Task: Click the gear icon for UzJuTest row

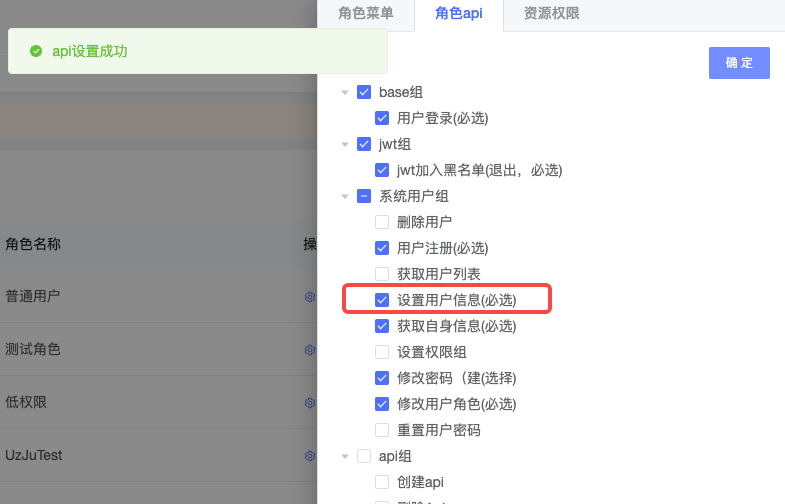Action: click(x=310, y=456)
